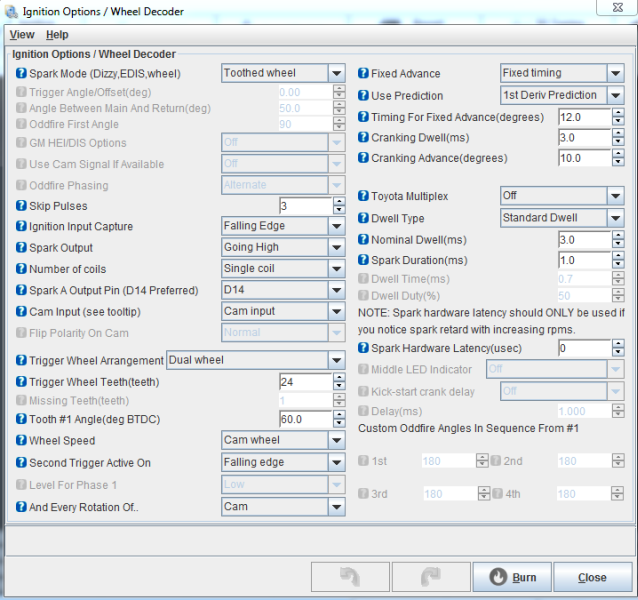Click help icon next to Skip Pulses
The width and height of the screenshot is (638, 600).
click(22, 206)
